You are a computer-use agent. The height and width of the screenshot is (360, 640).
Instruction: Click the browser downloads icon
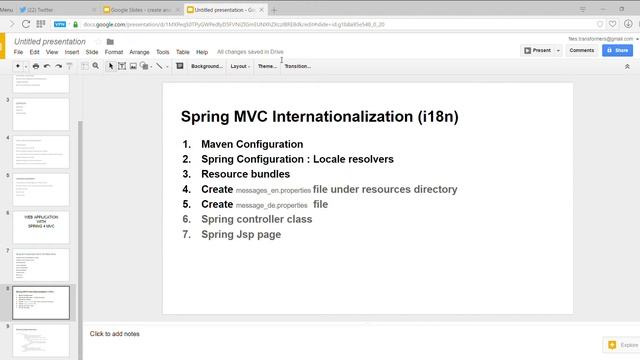point(628,24)
